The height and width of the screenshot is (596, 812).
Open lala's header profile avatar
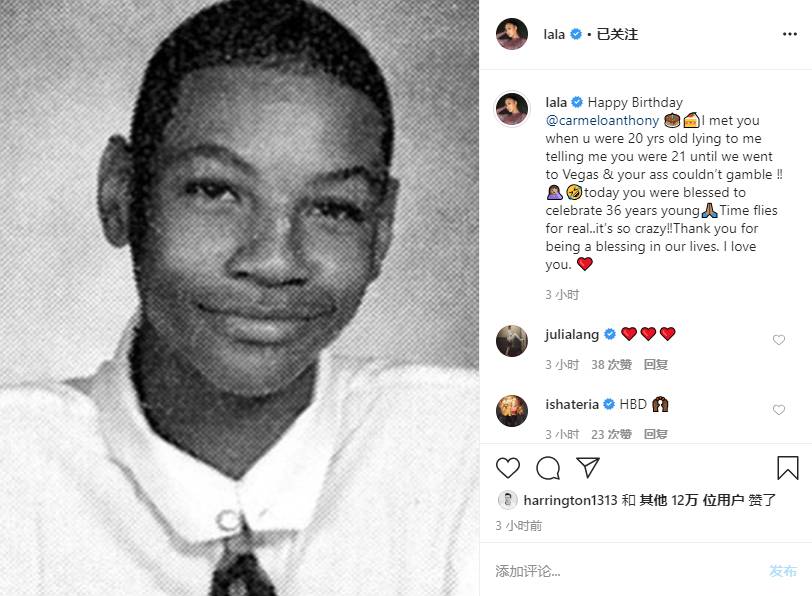click(512, 34)
